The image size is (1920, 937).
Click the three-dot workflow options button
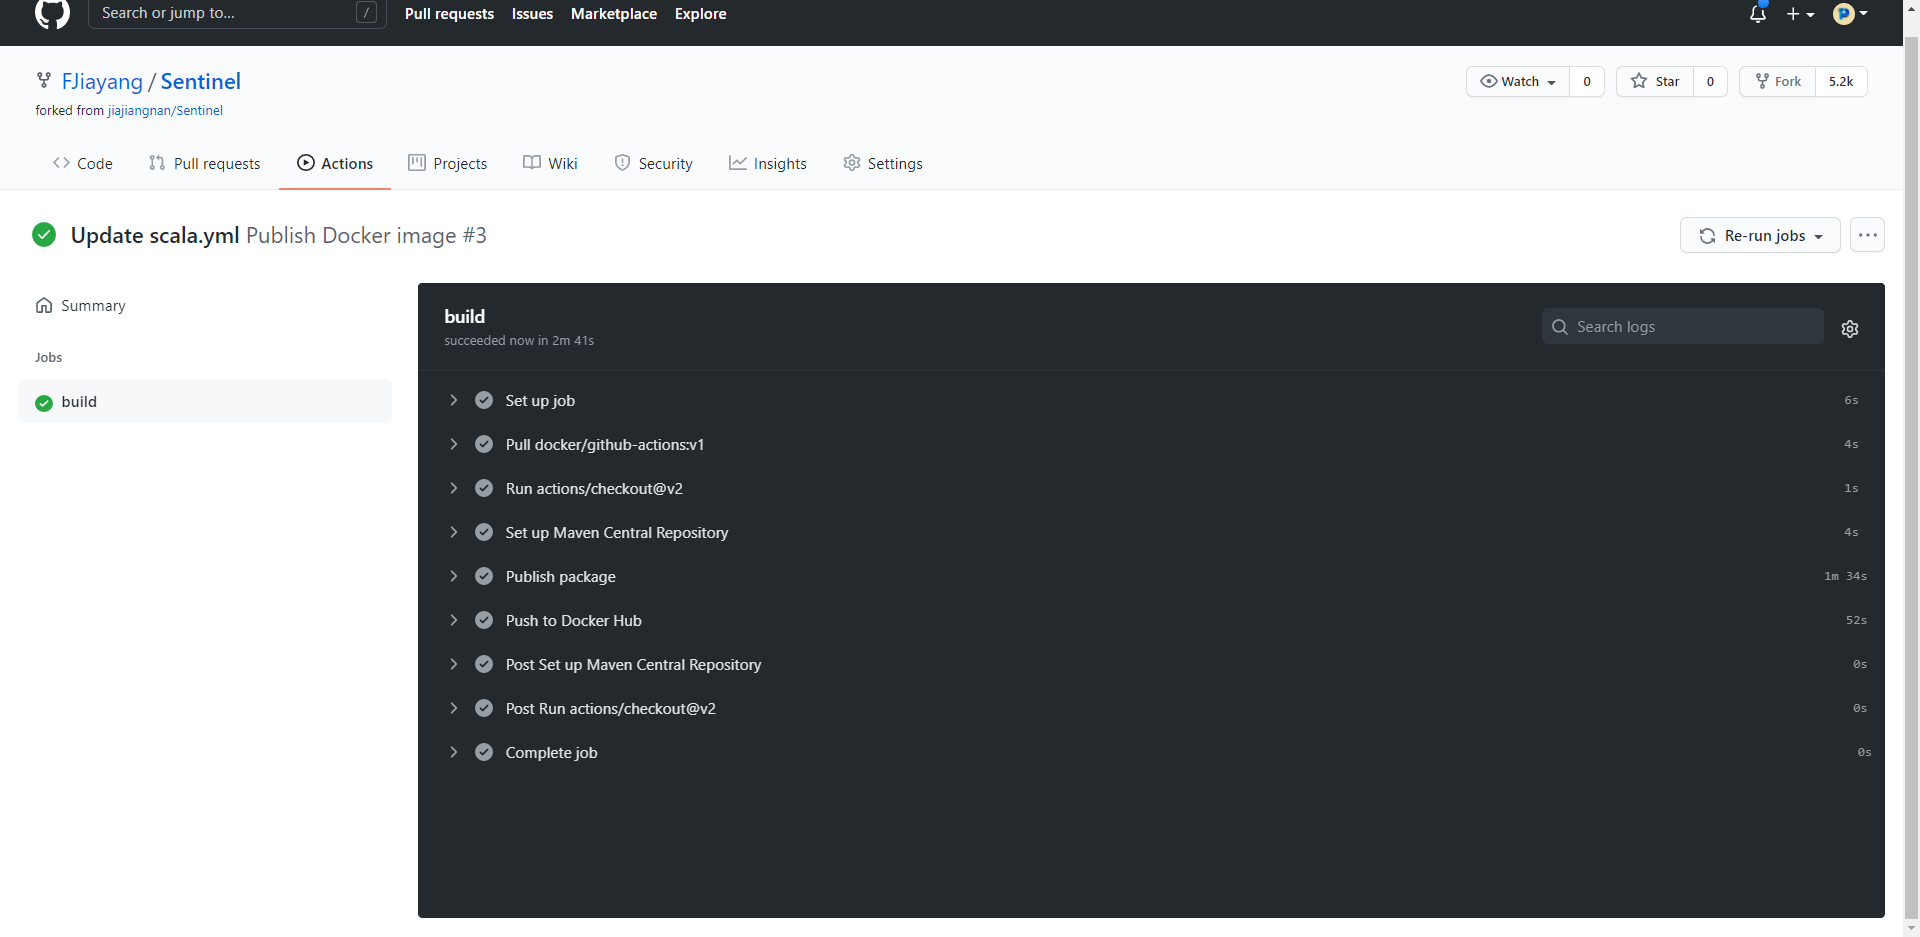[1866, 235]
